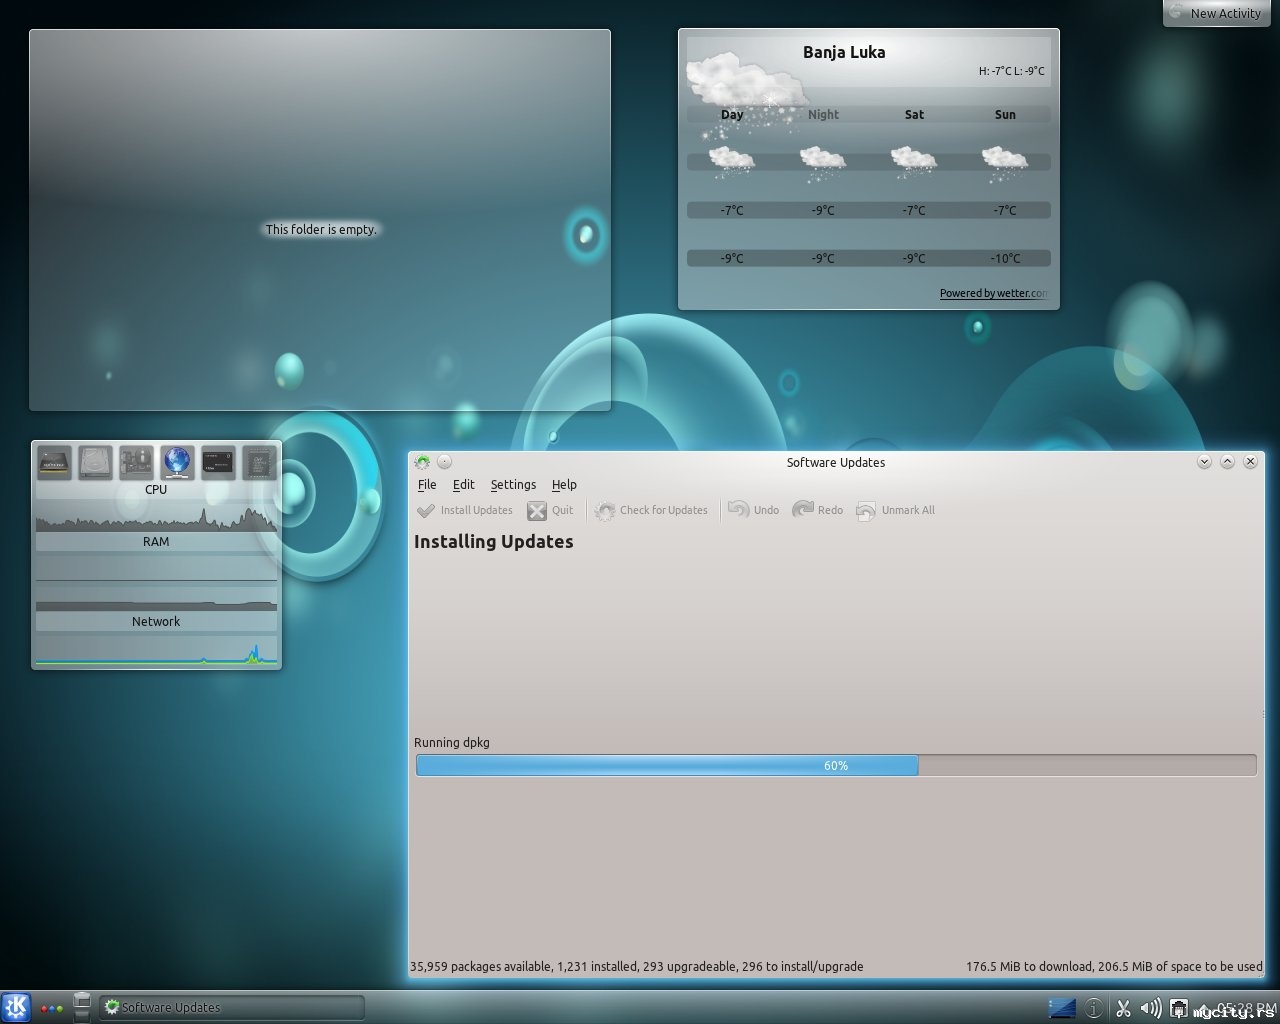Click the 60% installation progress bar

tap(835, 766)
